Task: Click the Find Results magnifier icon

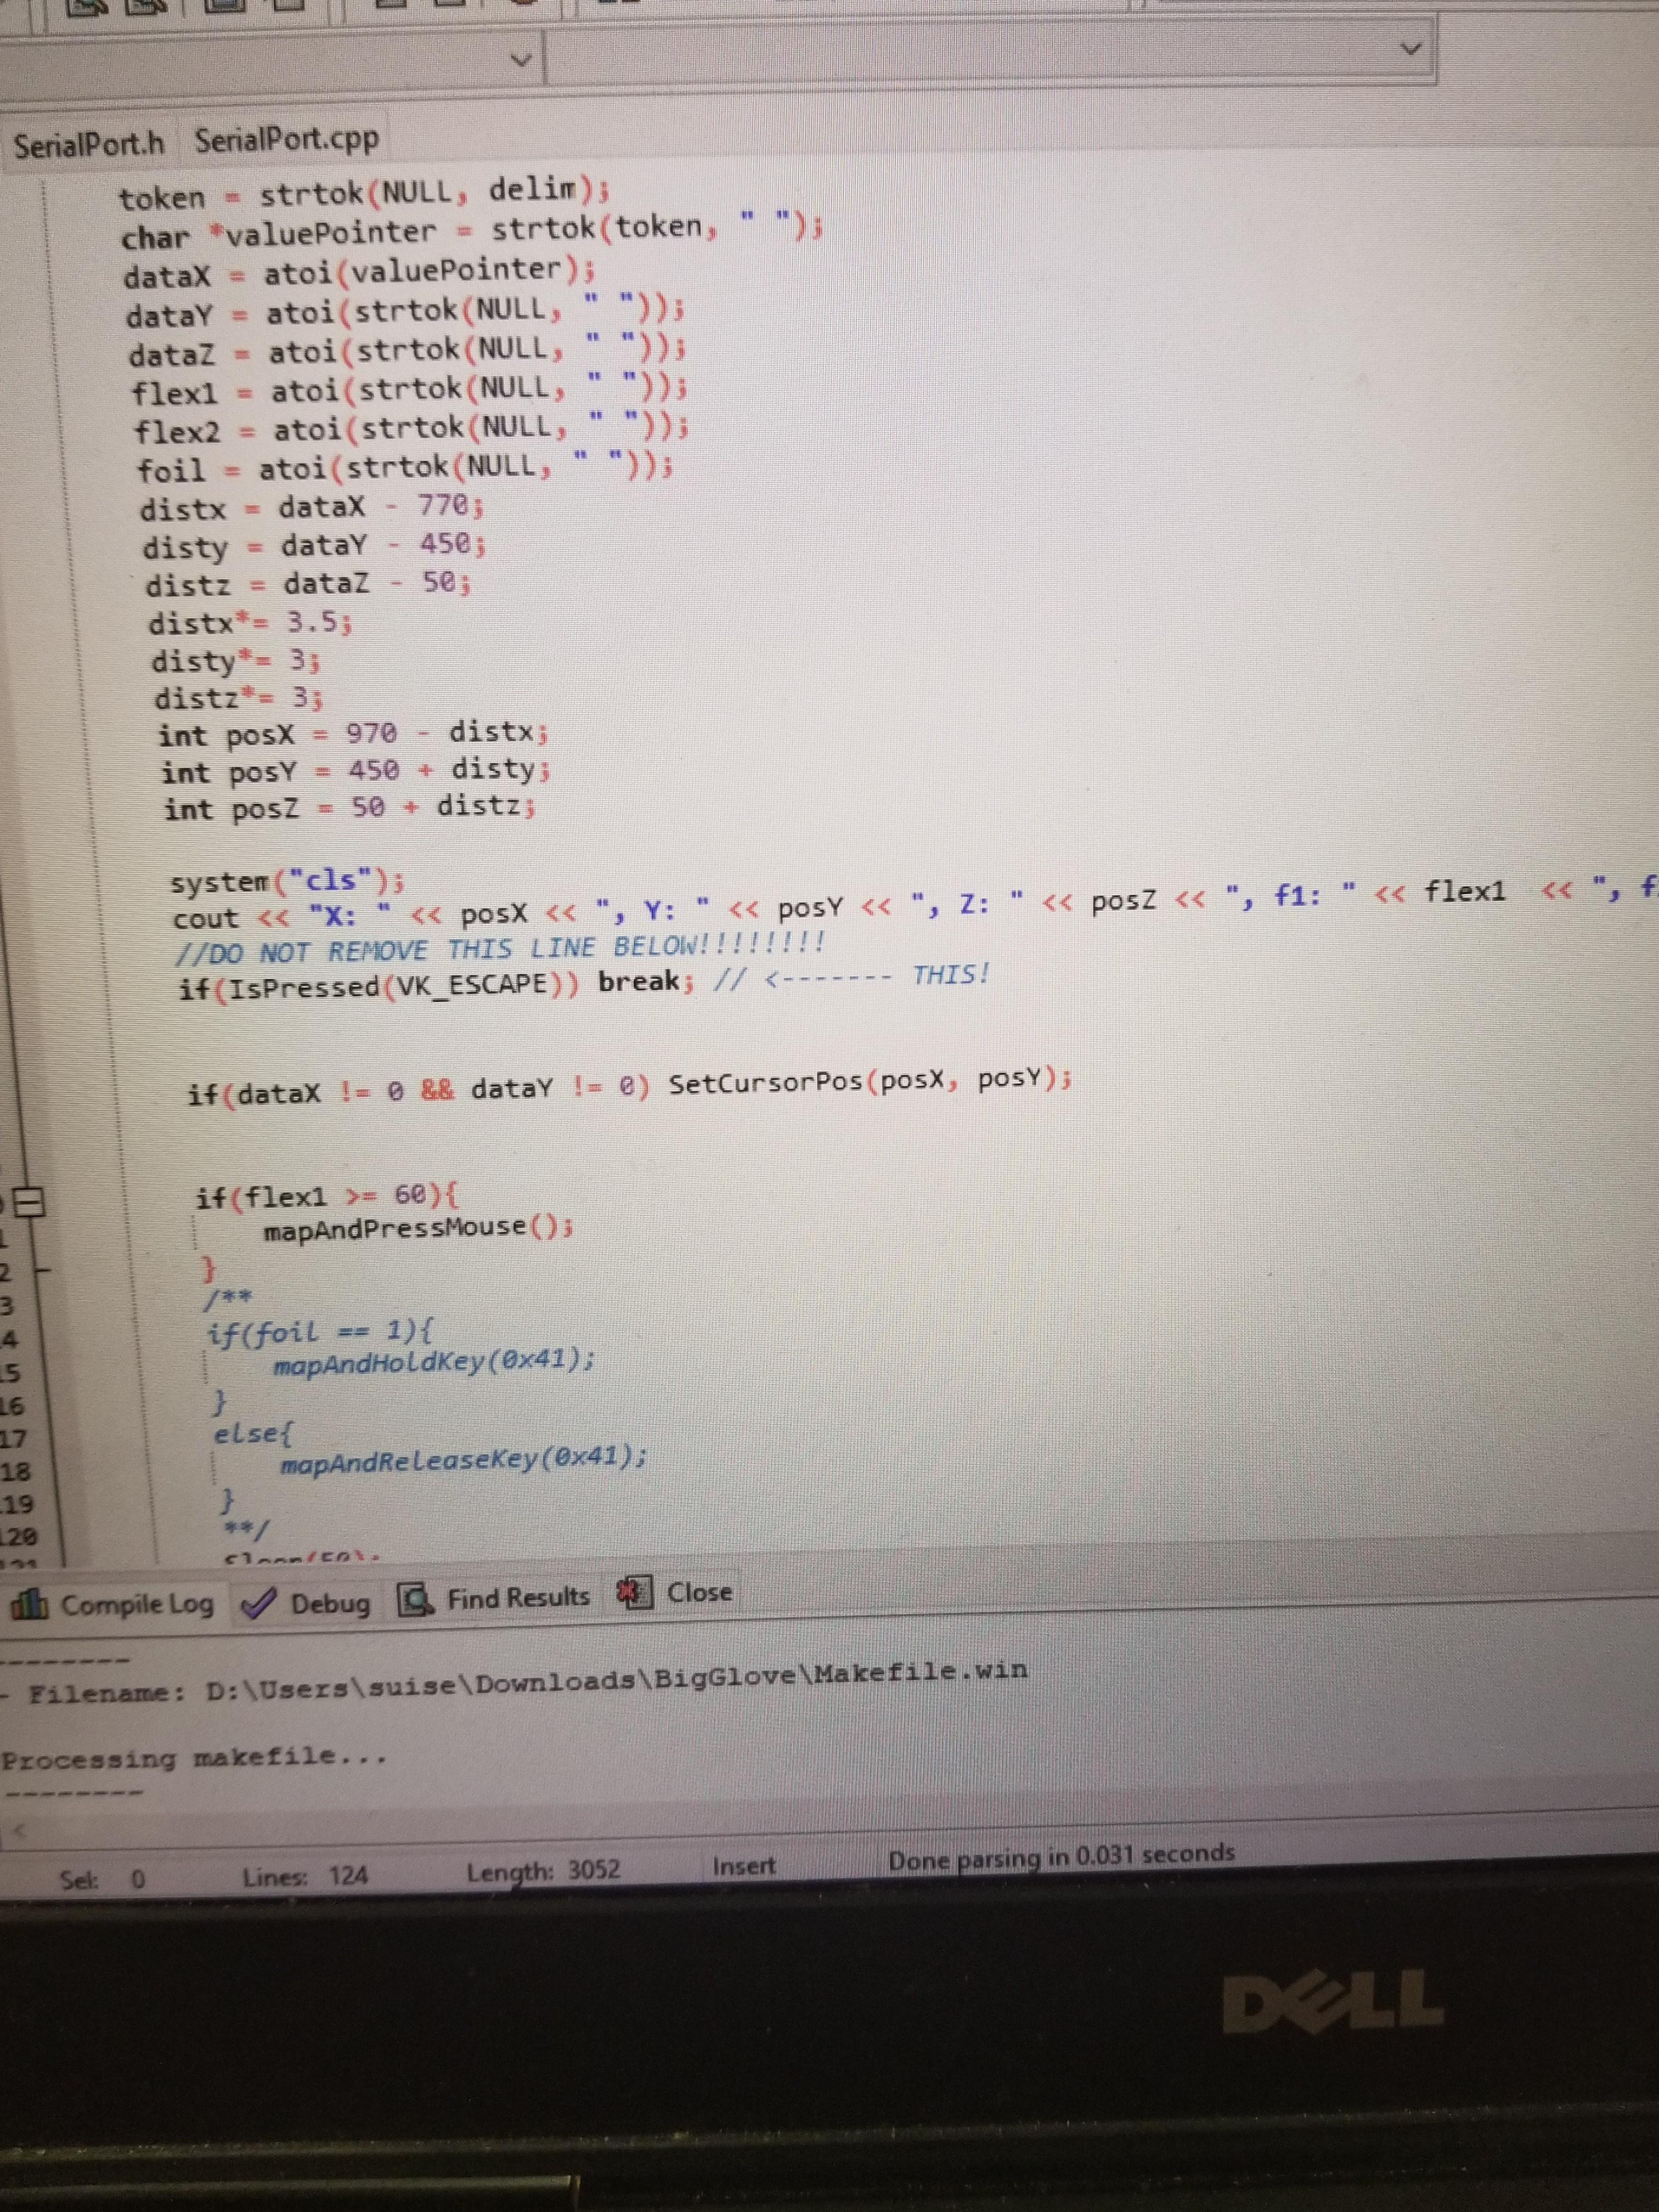Action: tap(415, 1600)
